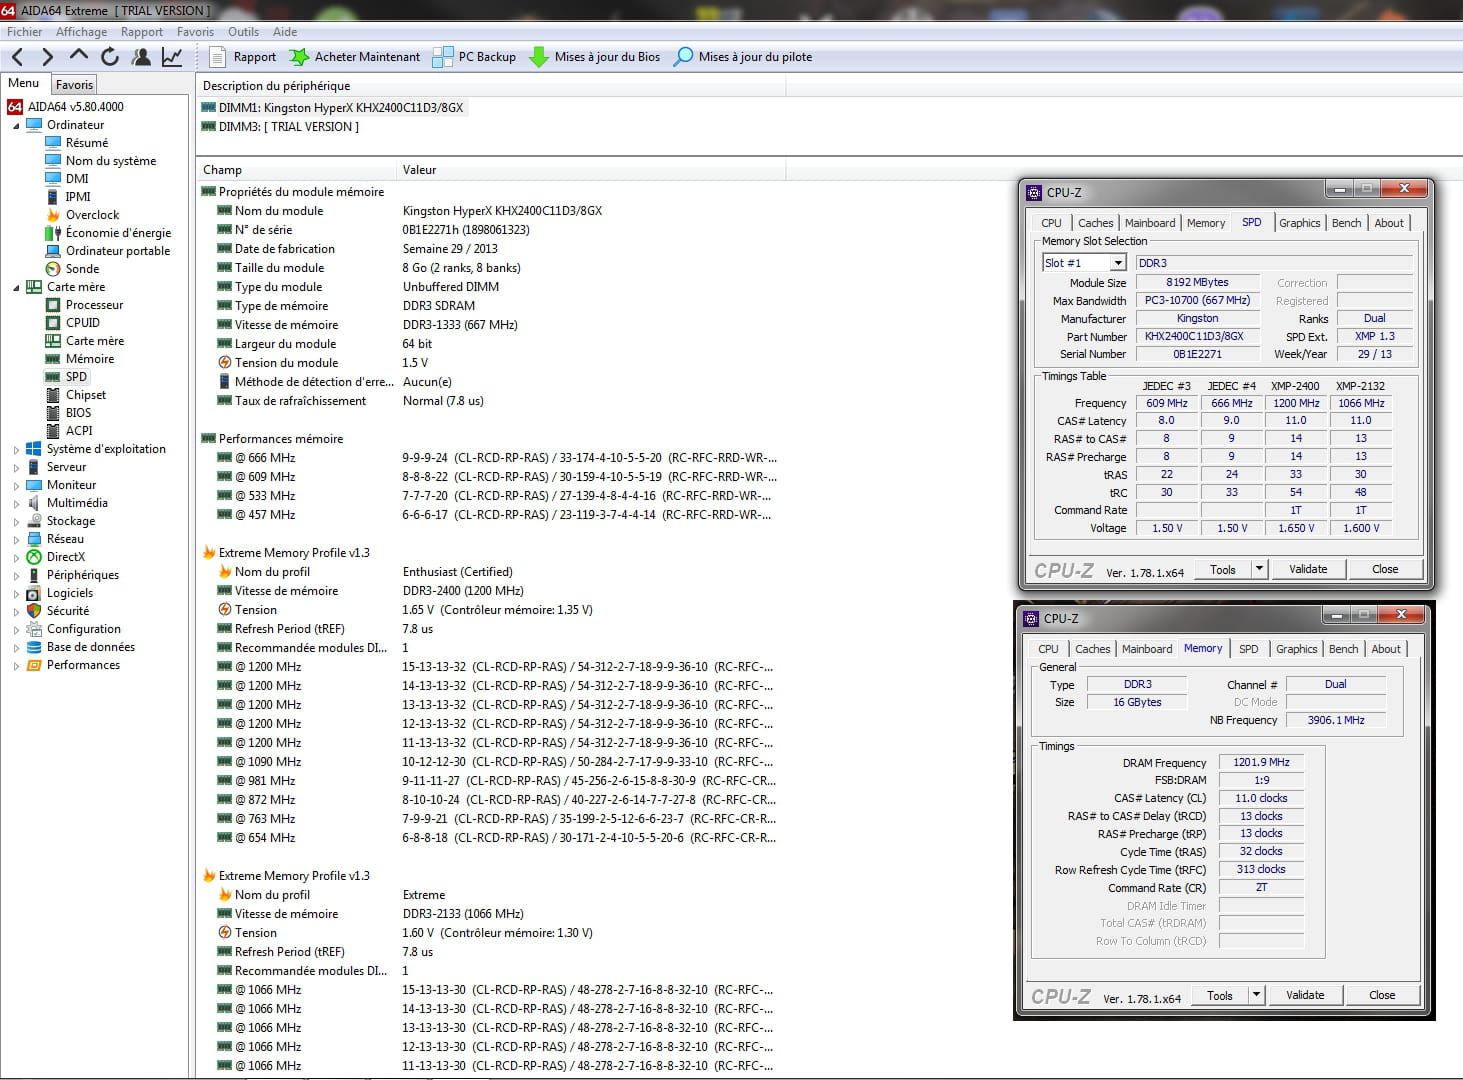
Task: Expand the Moniteur tree node
Action: pyautogui.click(x=16, y=486)
